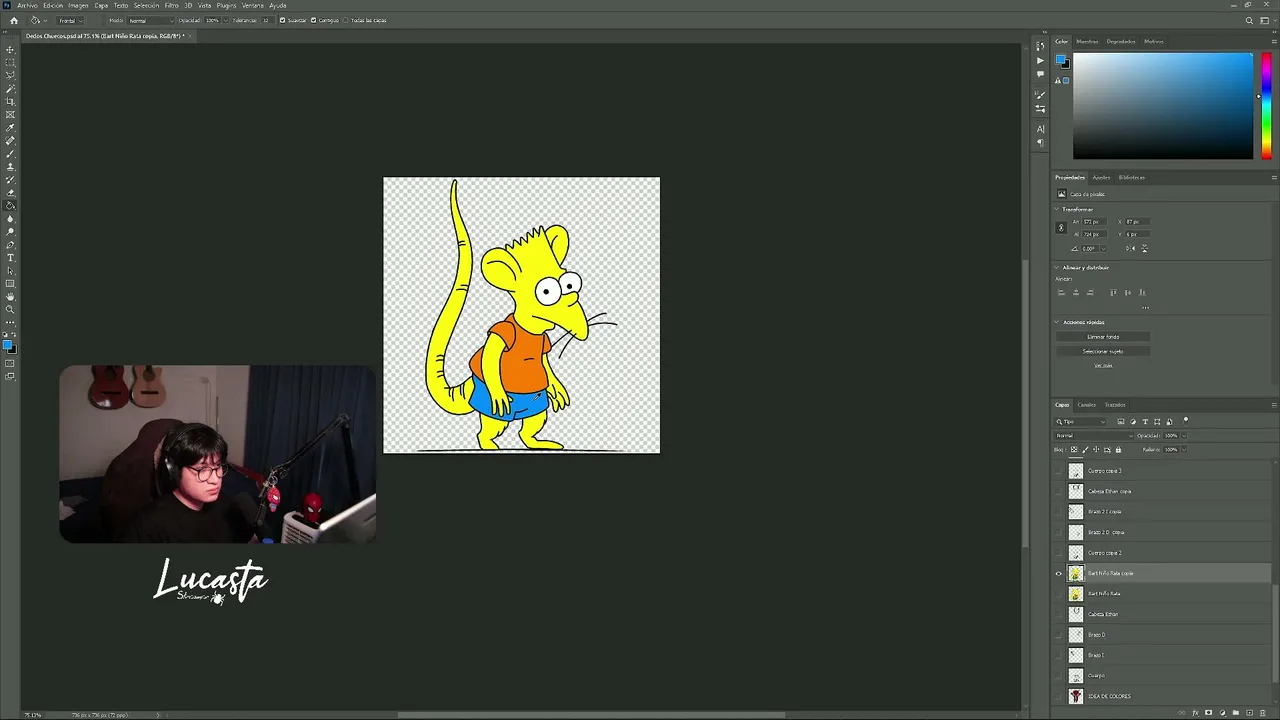1280x720 pixels.
Task: Open the layer blend mode Normal dropdown
Action: (x=1094, y=435)
